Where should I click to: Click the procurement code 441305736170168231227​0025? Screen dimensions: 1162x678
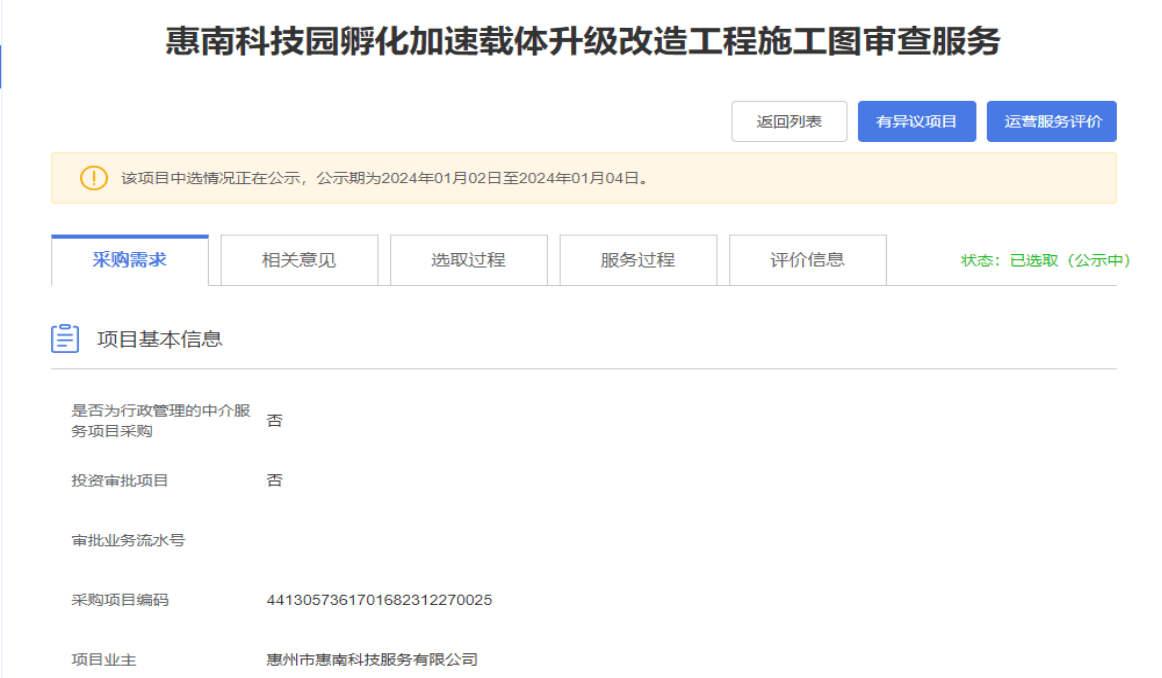(379, 600)
